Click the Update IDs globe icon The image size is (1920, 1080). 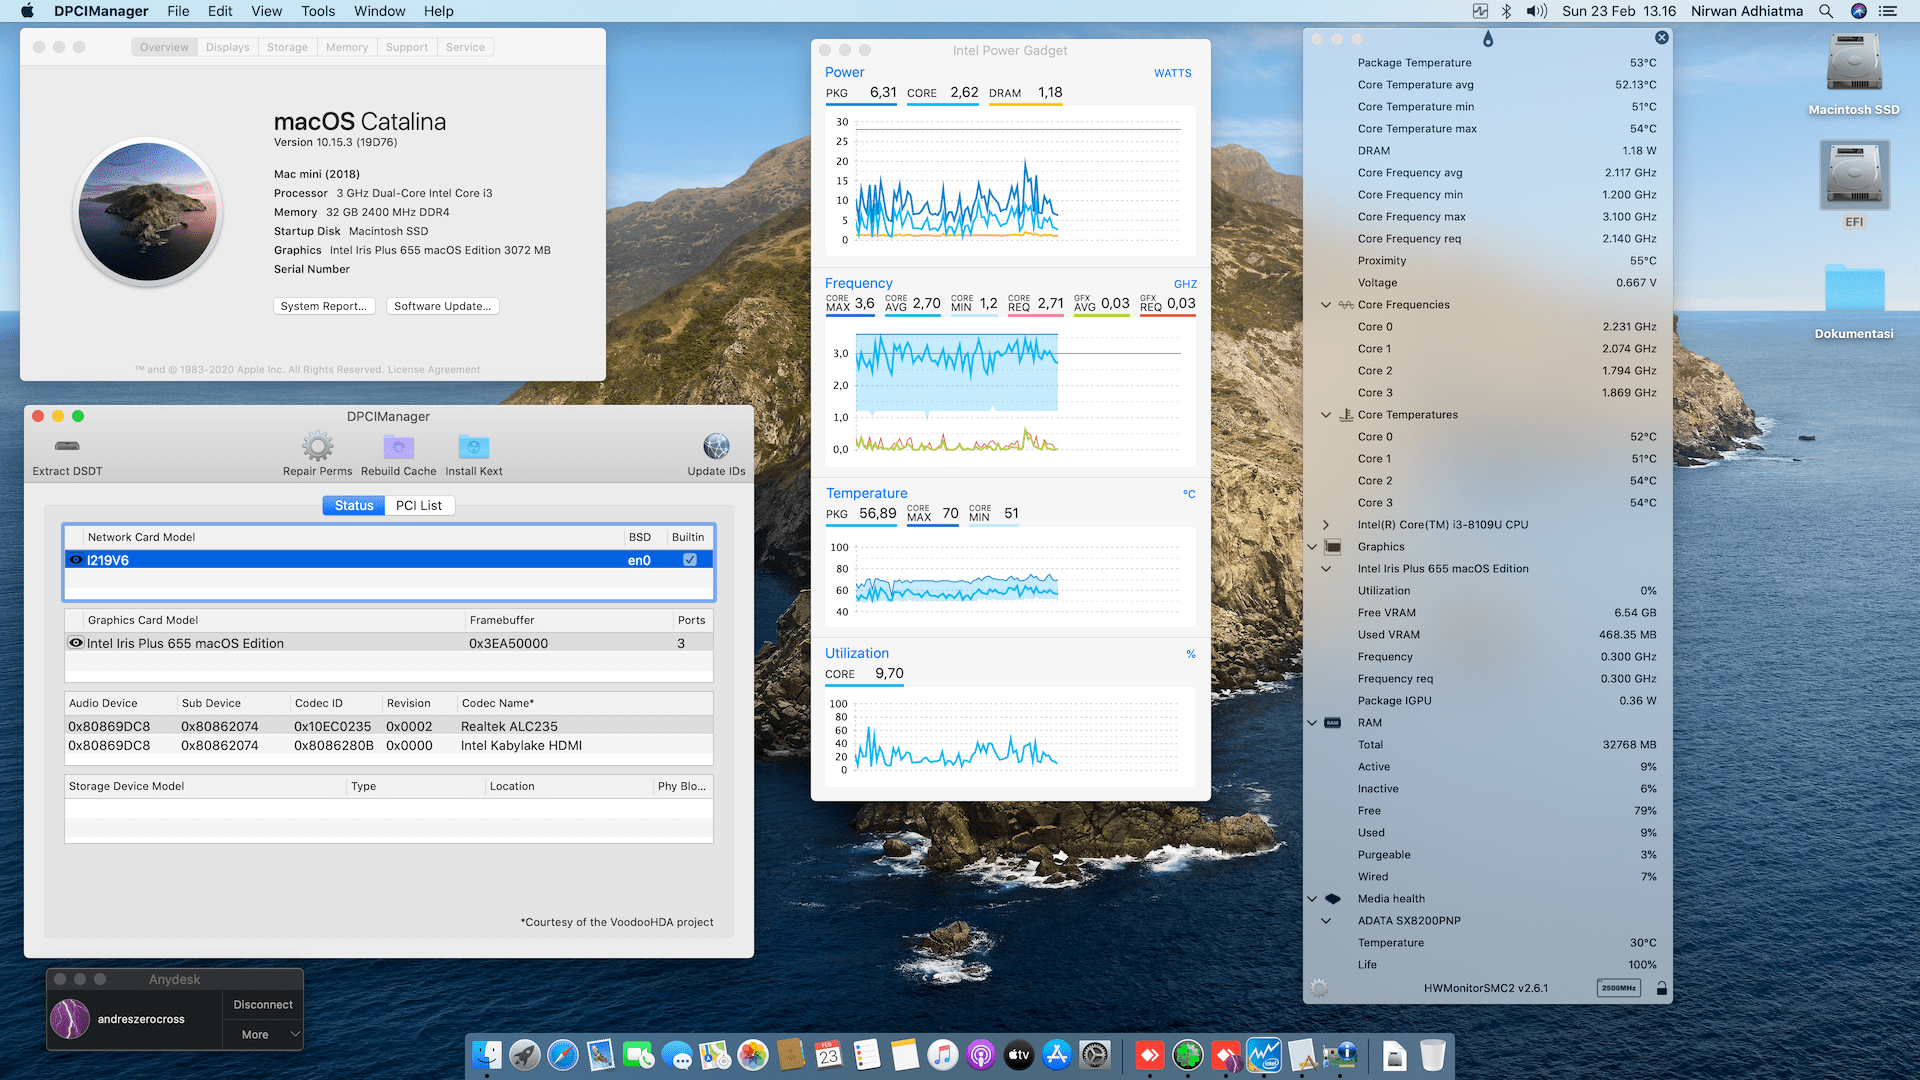[x=716, y=446]
